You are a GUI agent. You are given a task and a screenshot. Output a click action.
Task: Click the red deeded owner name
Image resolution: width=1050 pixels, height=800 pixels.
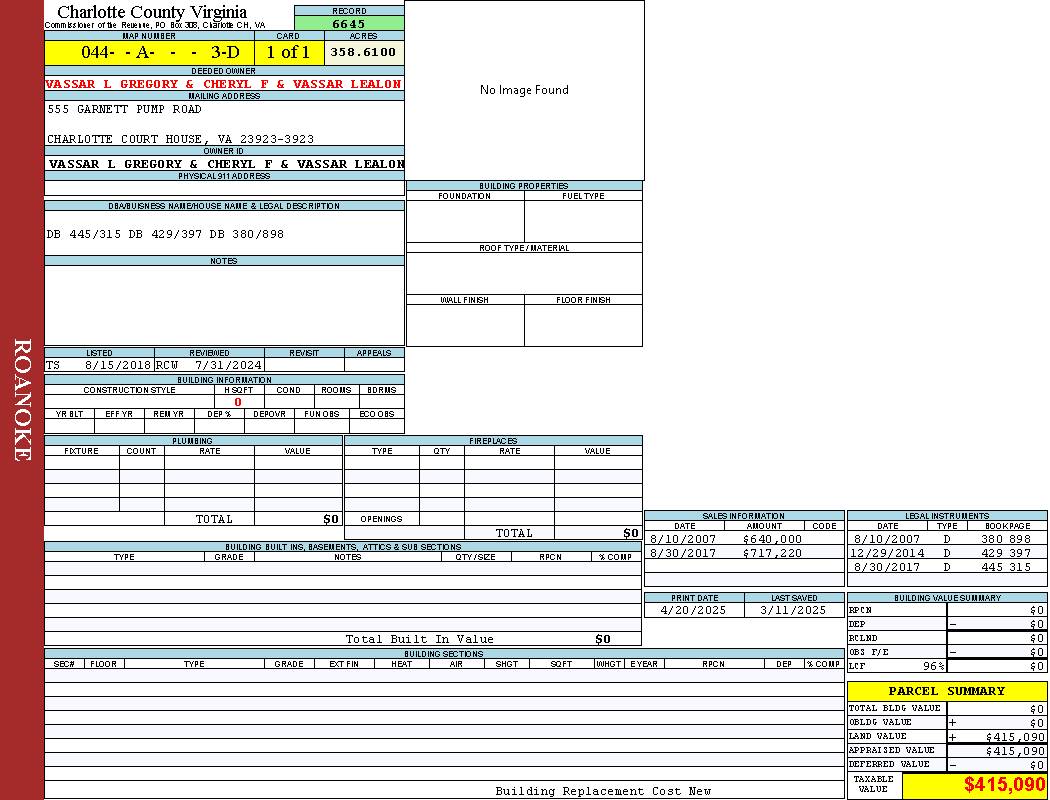(x=223, y=84)
